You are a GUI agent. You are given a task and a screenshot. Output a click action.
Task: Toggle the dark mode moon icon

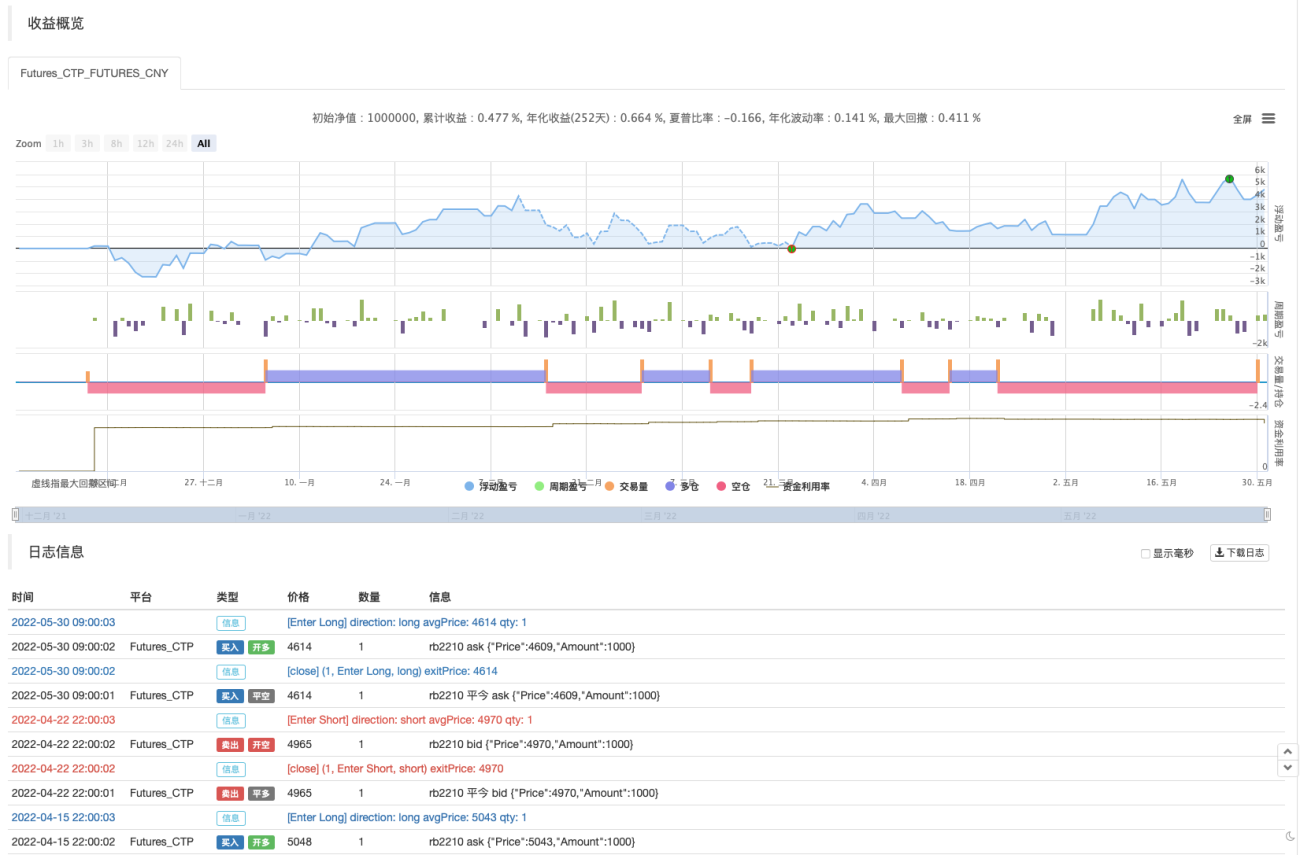[1289, 836]
